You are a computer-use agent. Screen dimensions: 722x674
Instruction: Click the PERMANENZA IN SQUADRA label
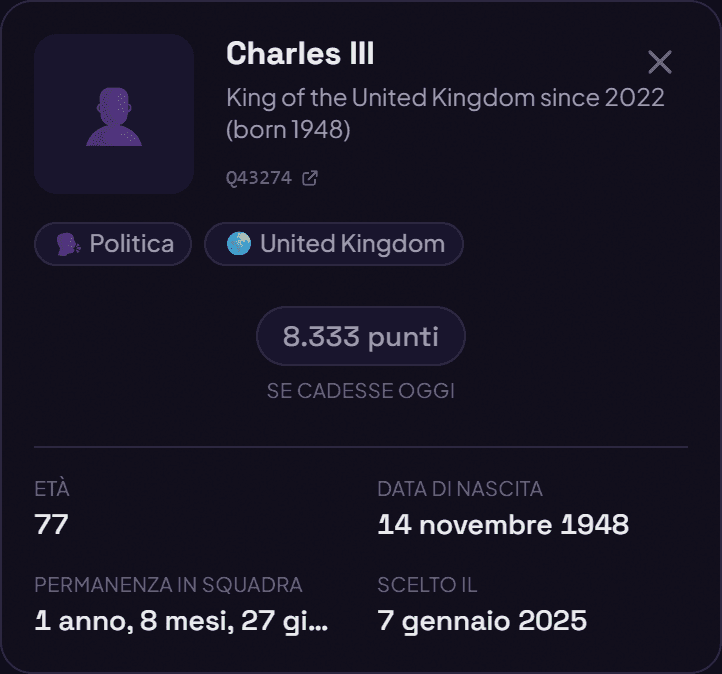point(169,585)
